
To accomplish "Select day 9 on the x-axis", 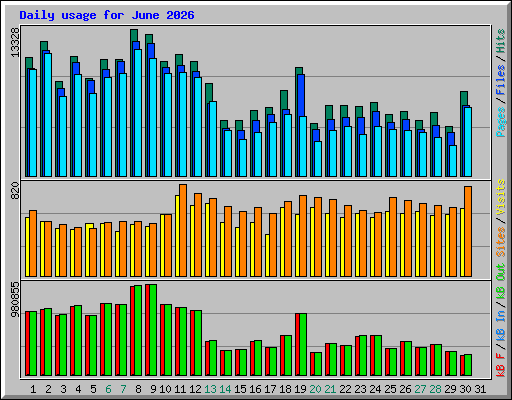I will (153, 389).
